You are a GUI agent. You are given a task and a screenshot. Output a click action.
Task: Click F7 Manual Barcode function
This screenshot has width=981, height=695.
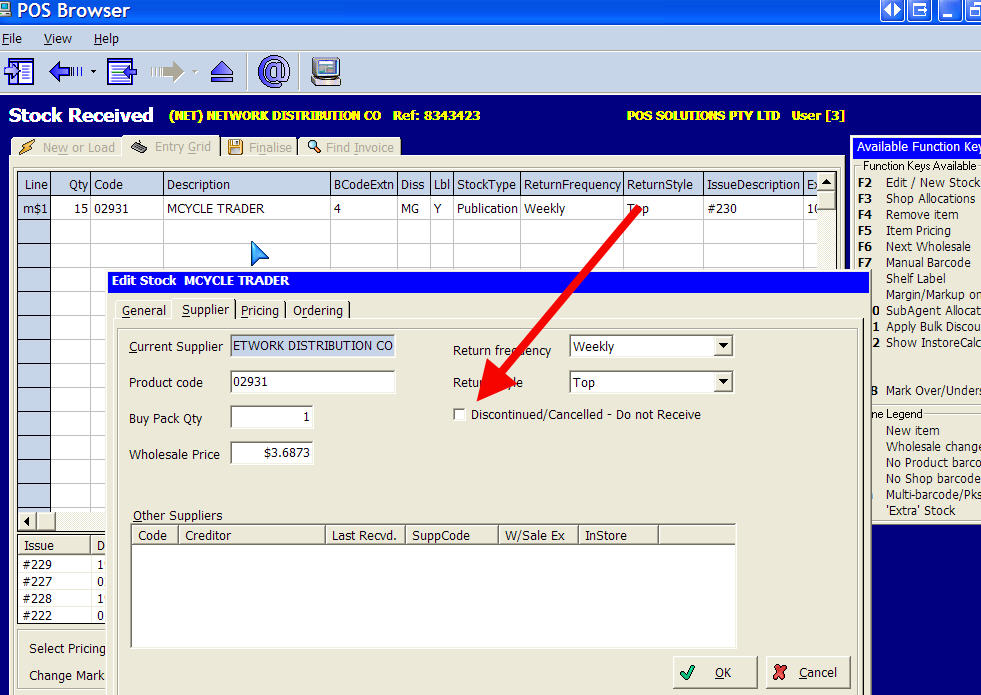tap(914, 263)
